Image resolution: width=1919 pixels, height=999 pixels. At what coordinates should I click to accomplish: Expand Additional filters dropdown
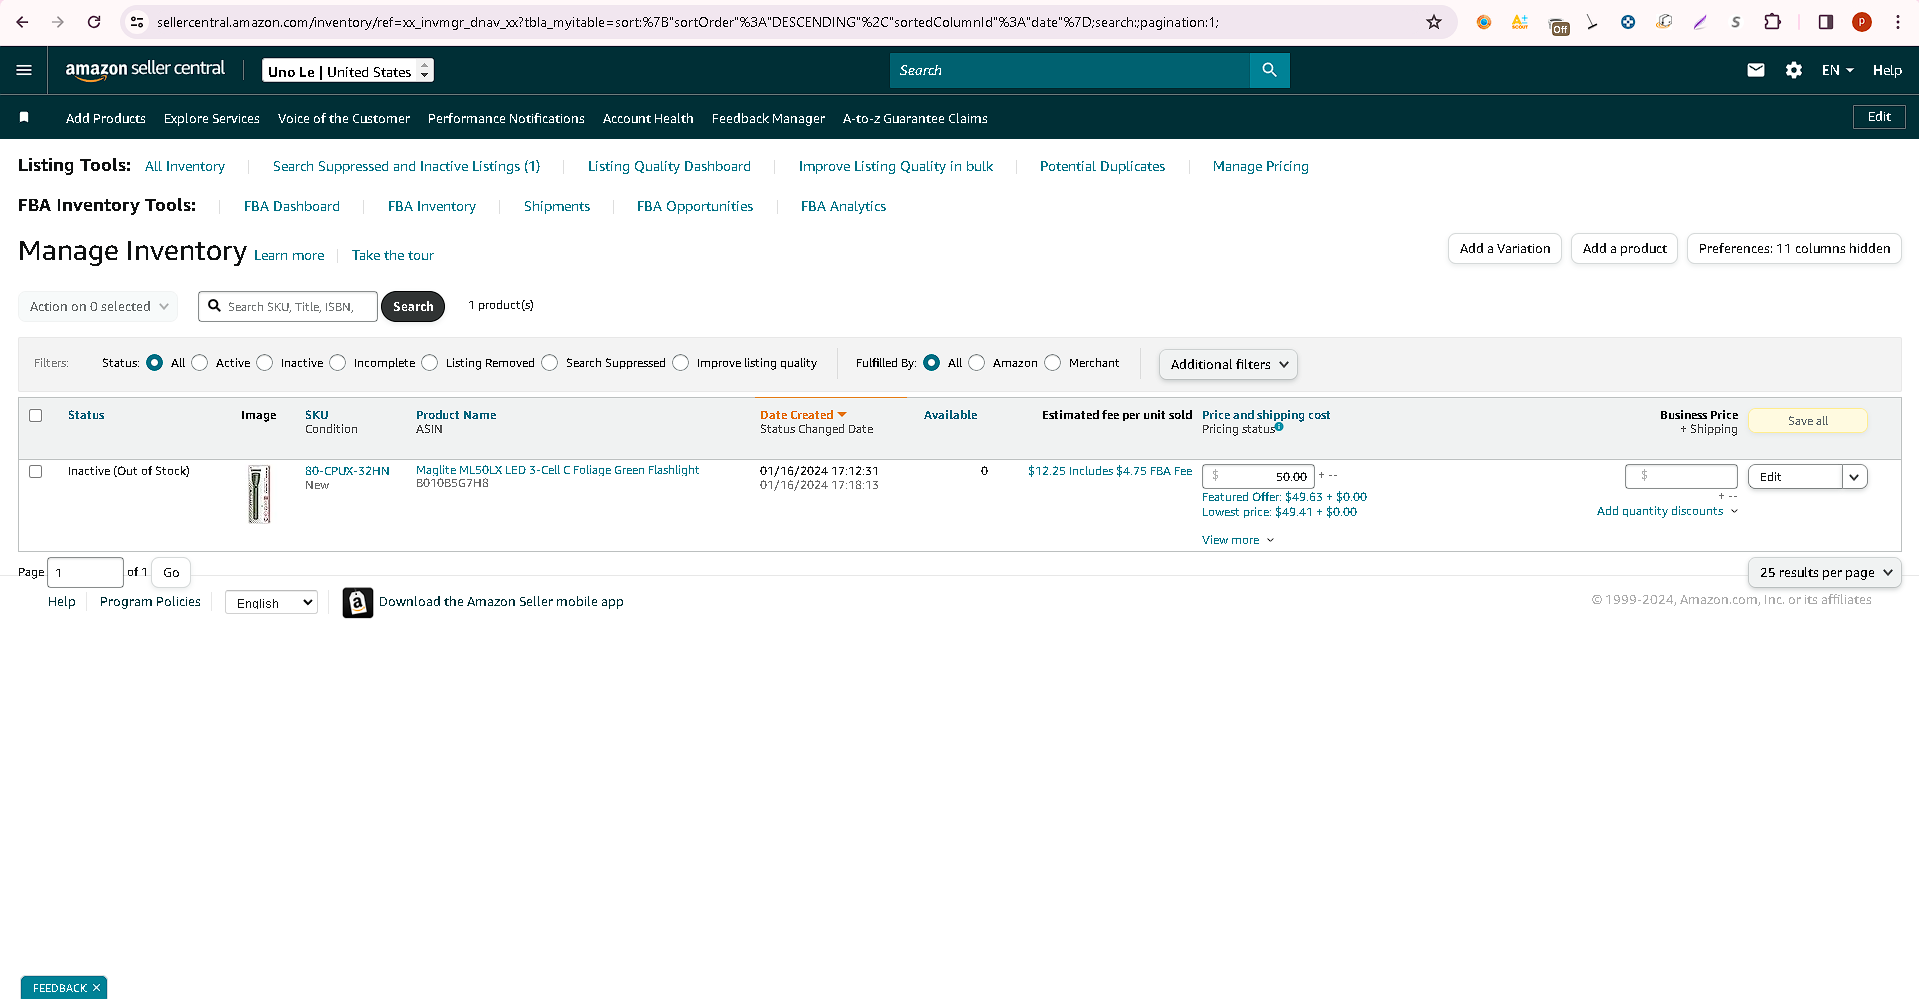(x=1228, y=364)
